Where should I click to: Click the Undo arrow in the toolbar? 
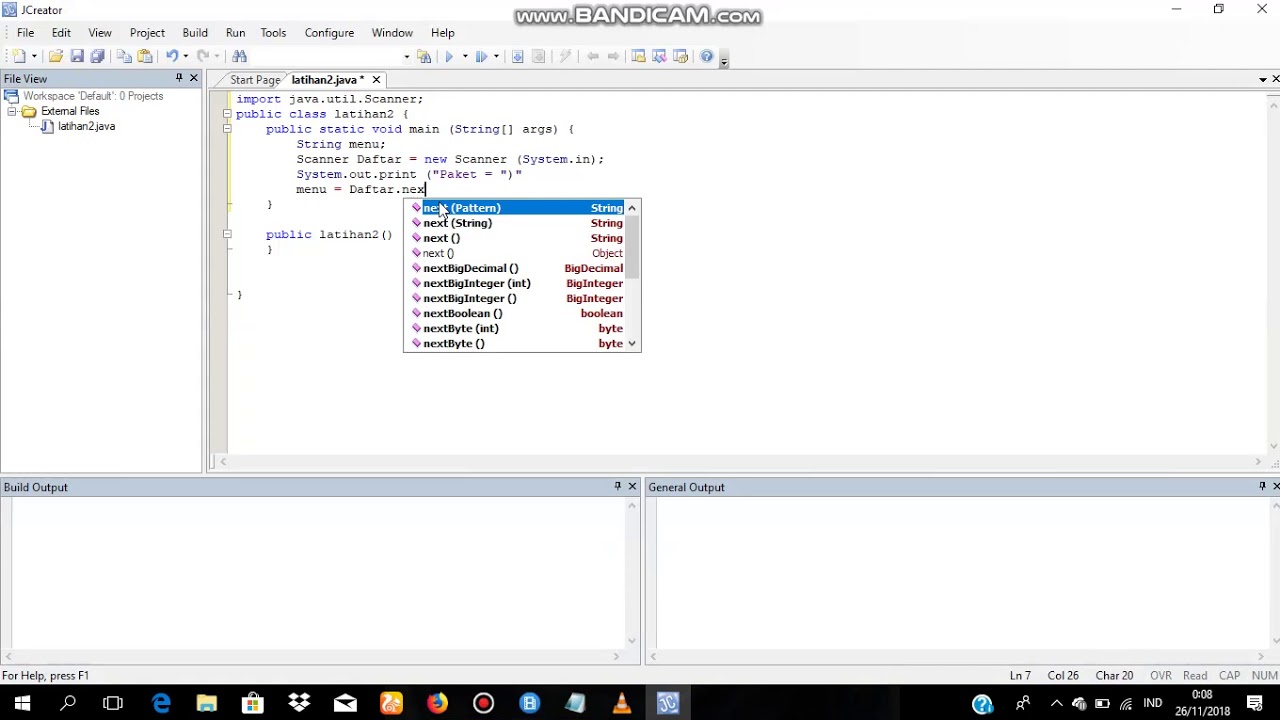(172, 57)
